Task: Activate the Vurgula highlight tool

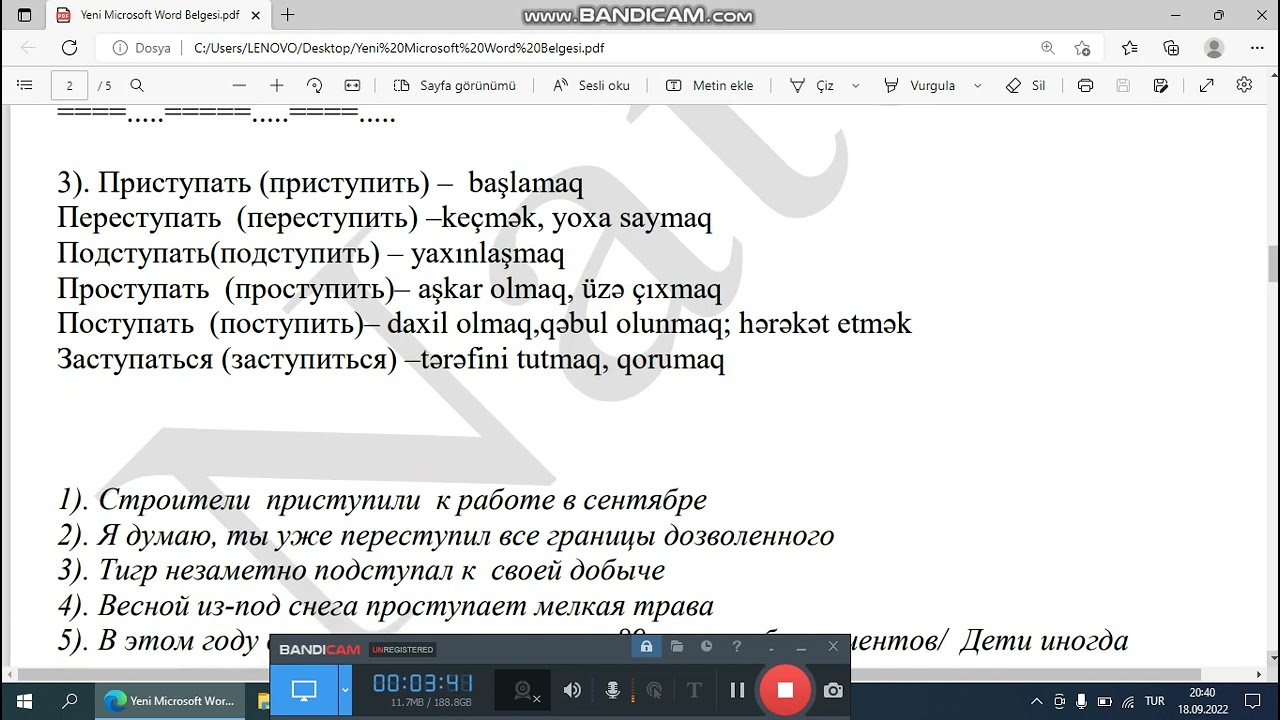Action: (920, 86)
